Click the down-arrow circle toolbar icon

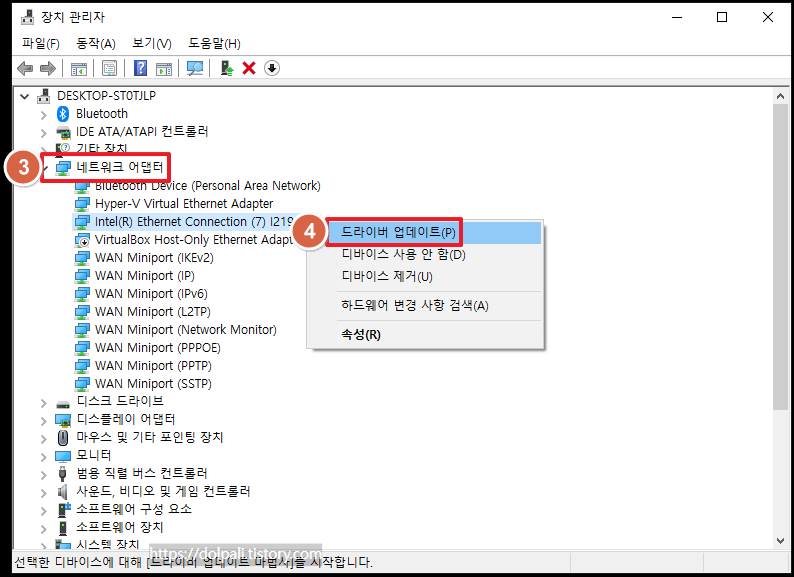272,68
